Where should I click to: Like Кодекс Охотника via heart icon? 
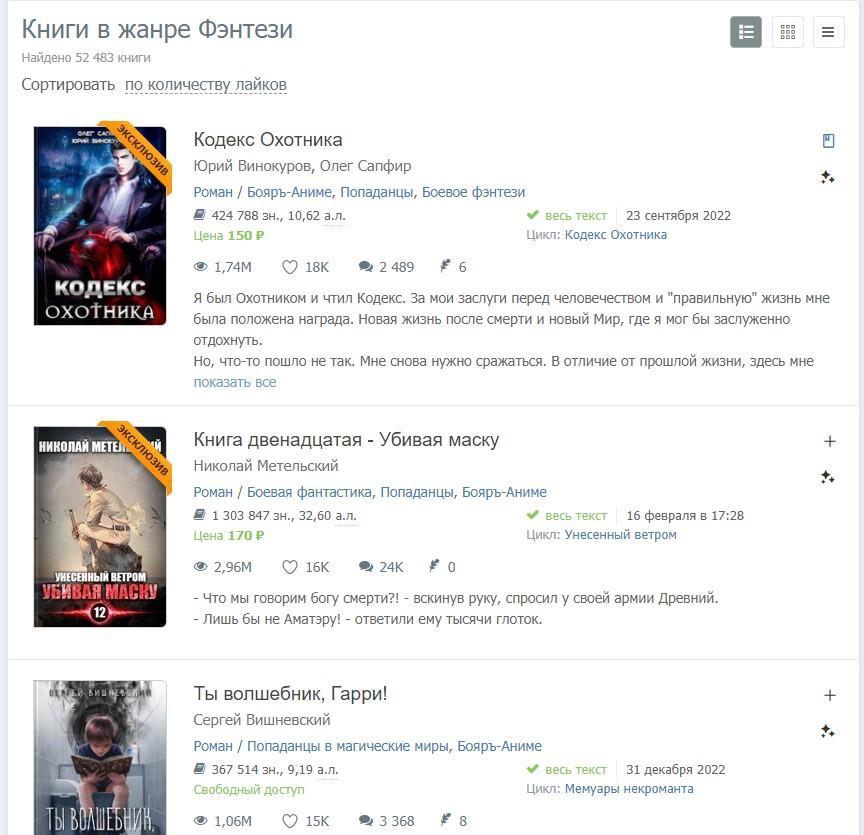(290, 267)
